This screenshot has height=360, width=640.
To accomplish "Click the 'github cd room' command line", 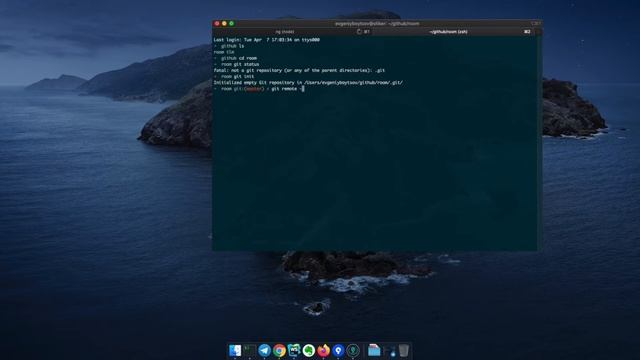I will pyautogui.click(x=235, y=58).
